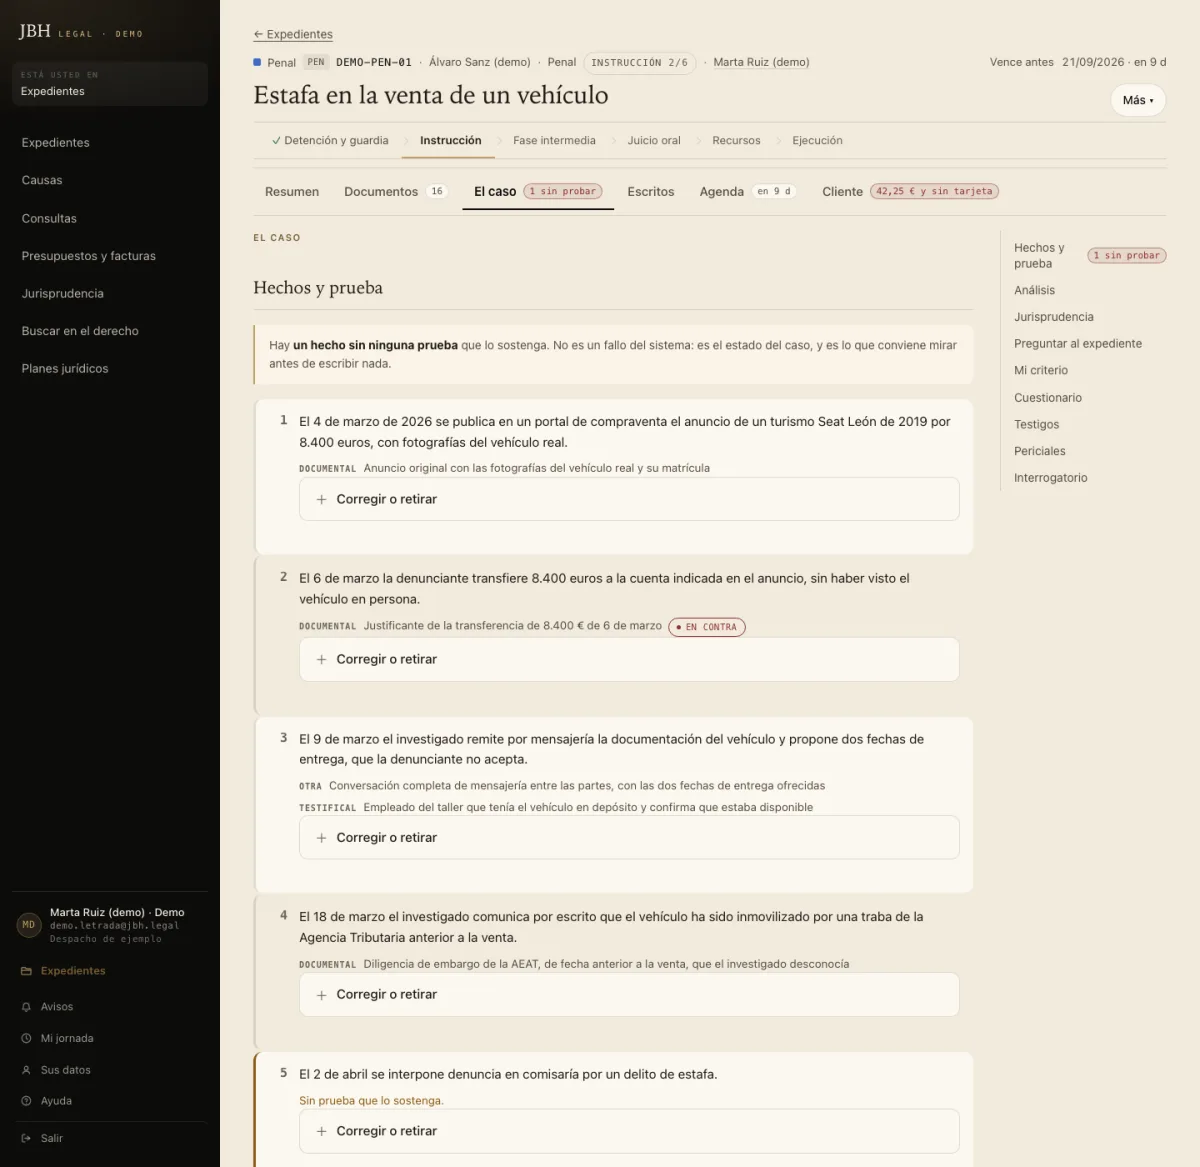
Task: Navigate to Planes jurídicos
Action: pos(65,369)
